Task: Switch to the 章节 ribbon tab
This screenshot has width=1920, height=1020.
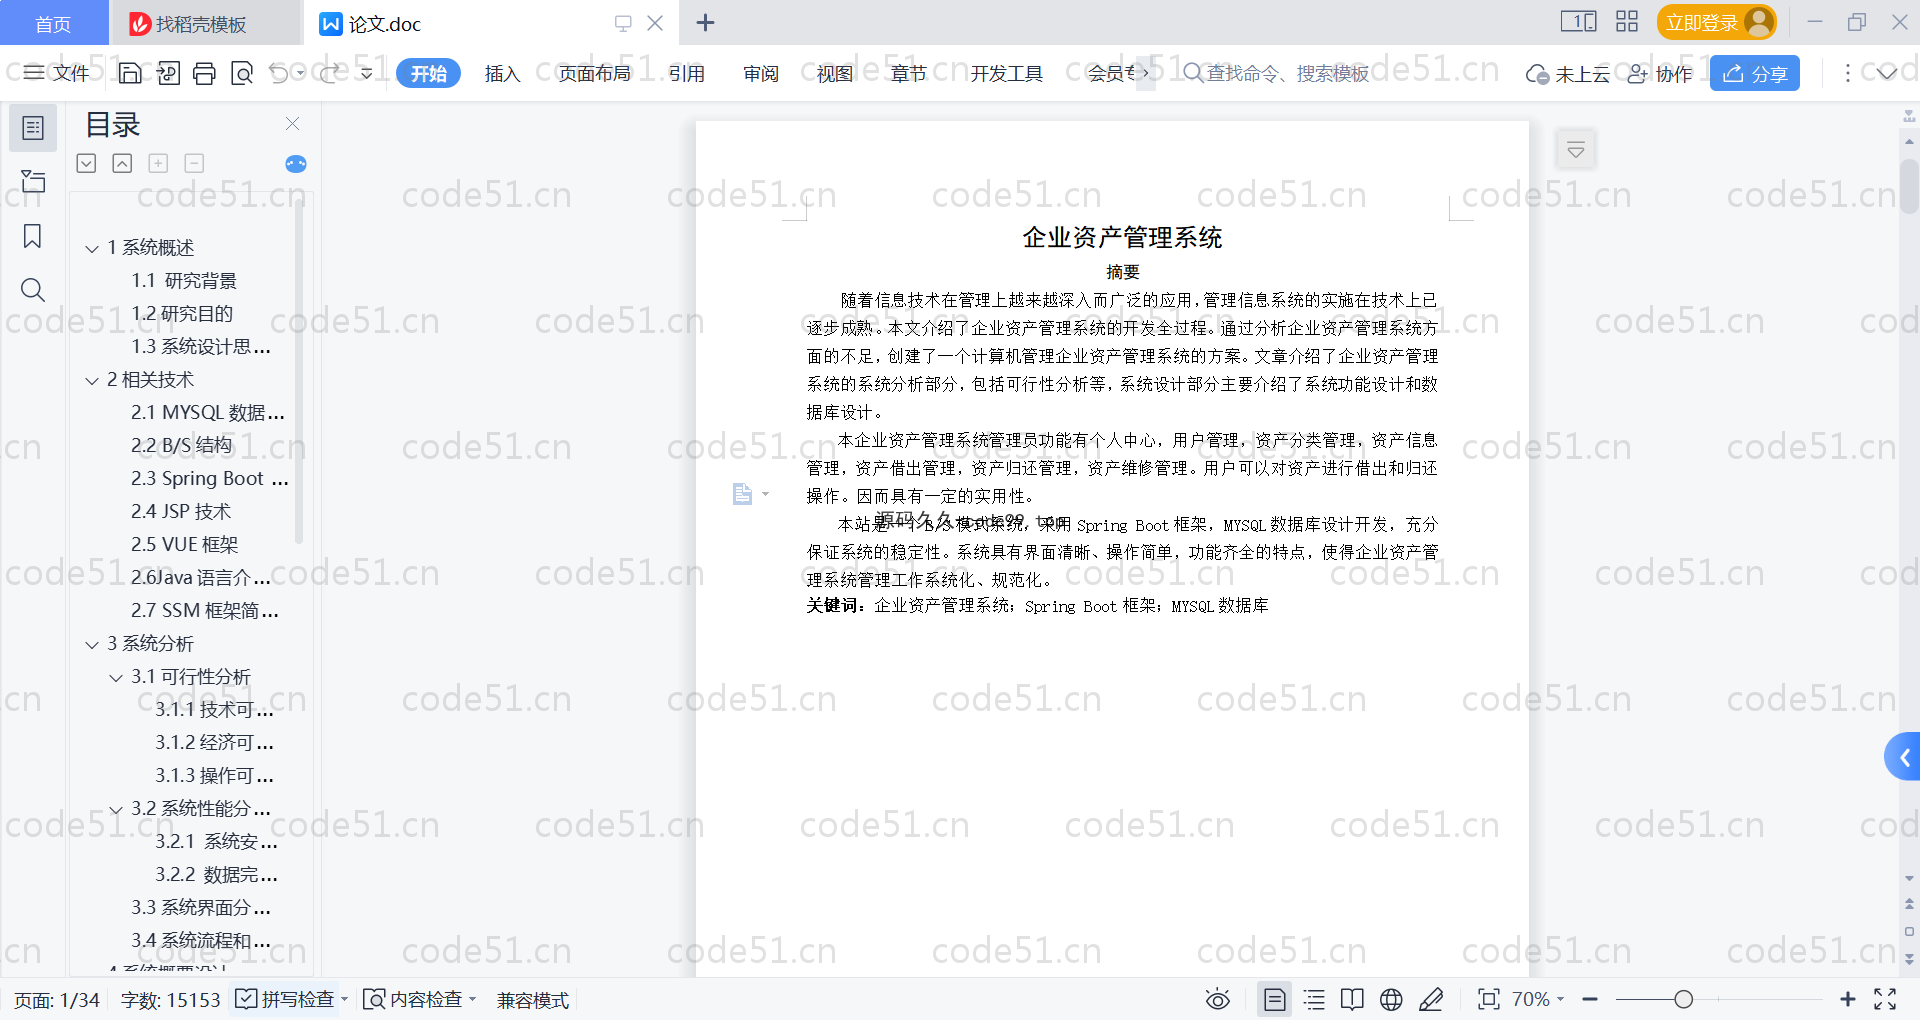Action: coord(909,73)
